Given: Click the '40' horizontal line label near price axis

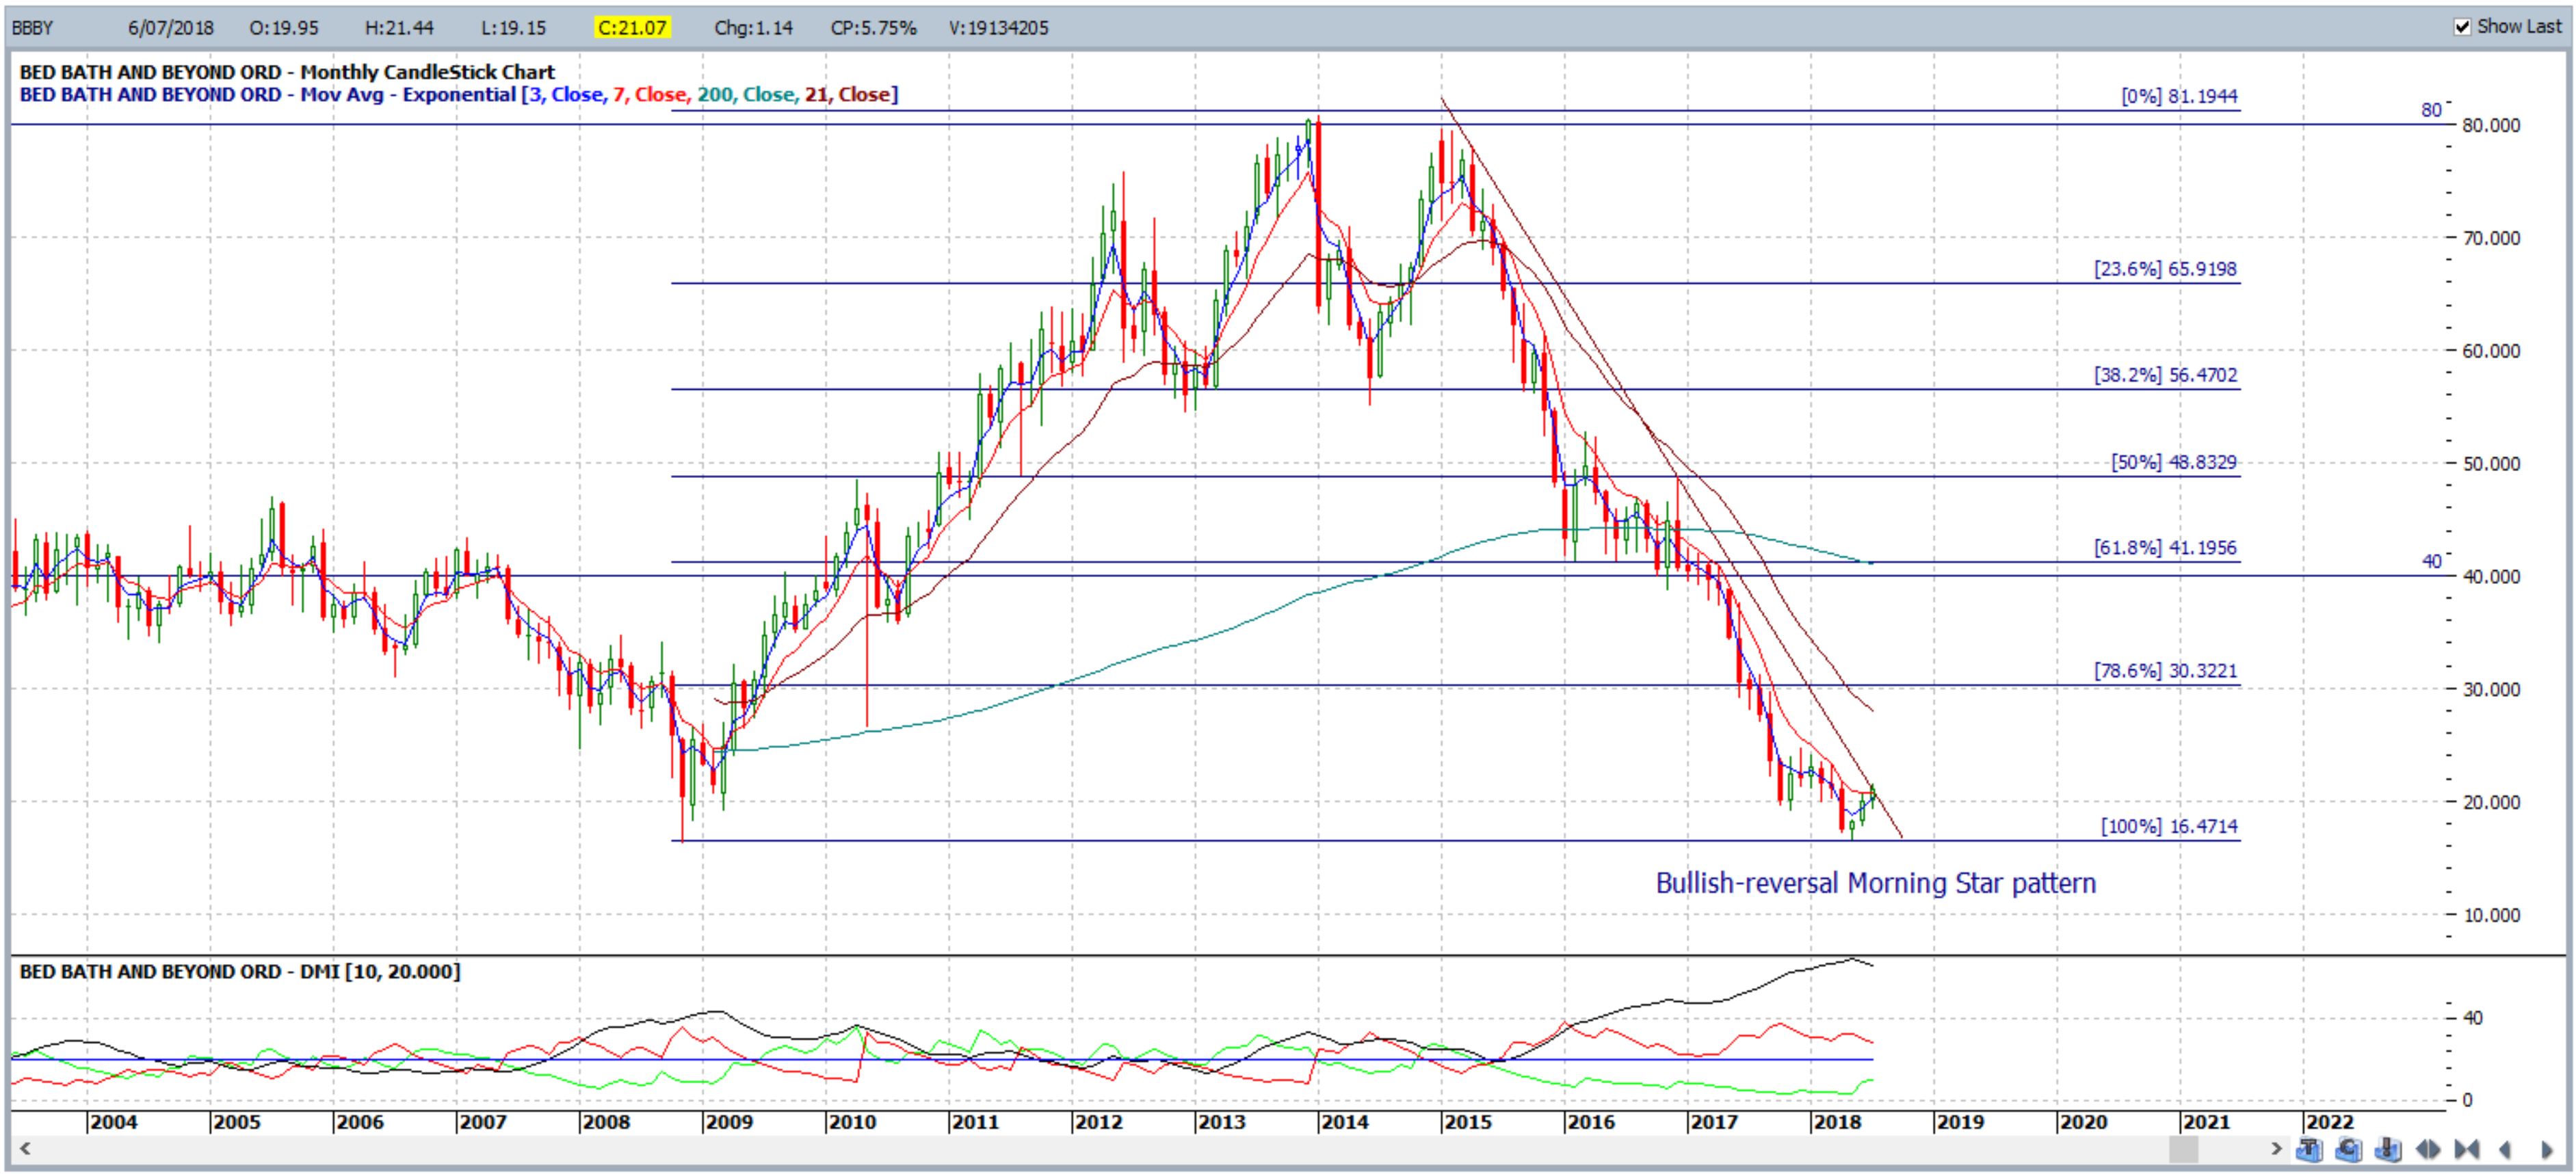Looking at the screenshot, I should click(x=2431, y=561).
